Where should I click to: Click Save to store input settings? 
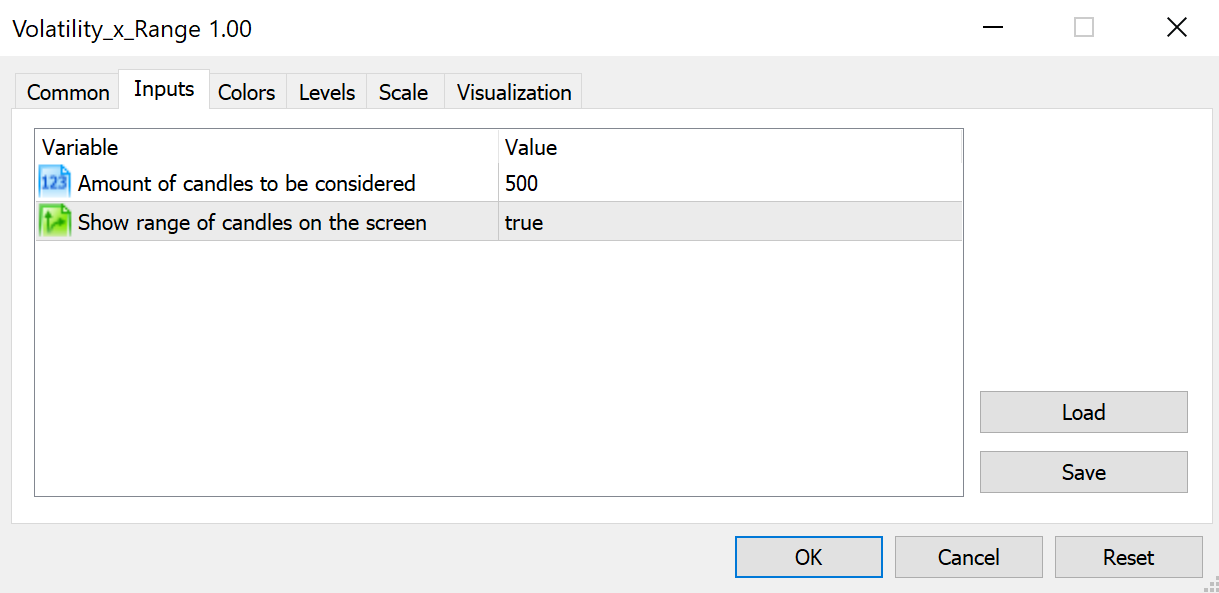1083,471
